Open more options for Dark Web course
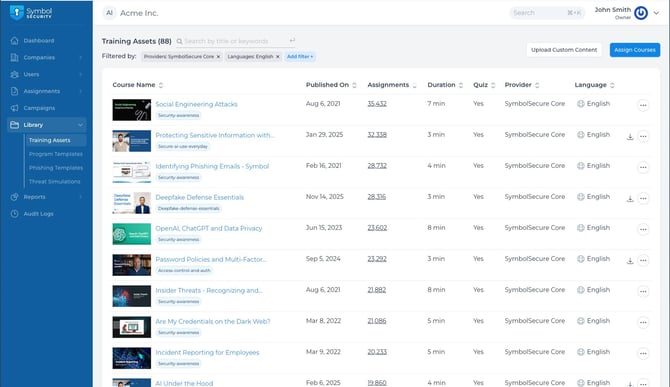670x387 pixels. click(x=643, y=322)
